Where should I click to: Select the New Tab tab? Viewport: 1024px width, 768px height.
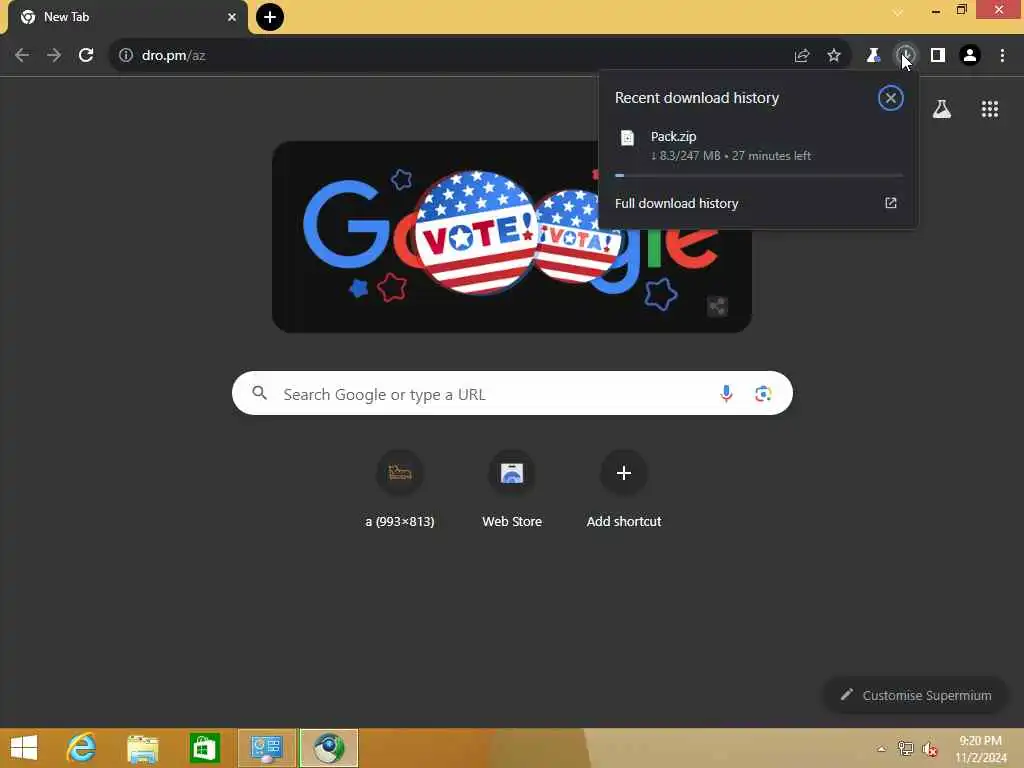pos(127,17)
